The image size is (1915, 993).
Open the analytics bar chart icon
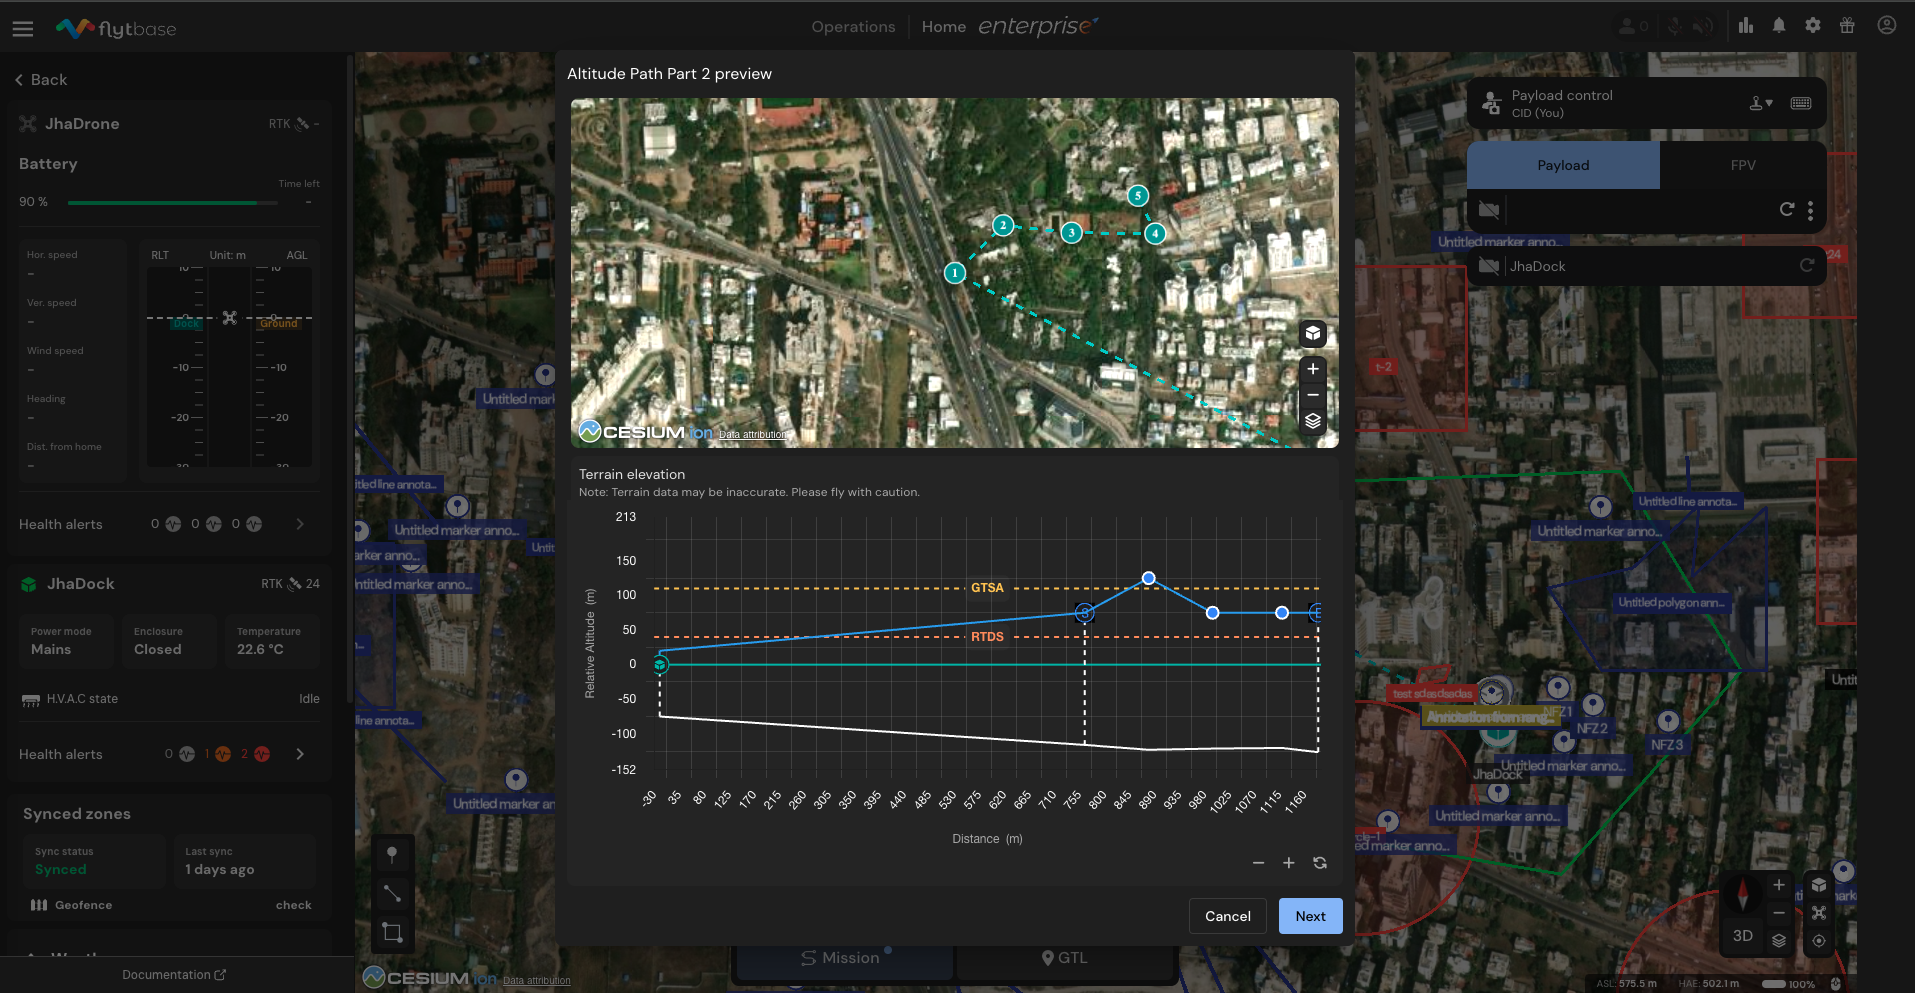pyautogui.click(x=1746, y=26)
